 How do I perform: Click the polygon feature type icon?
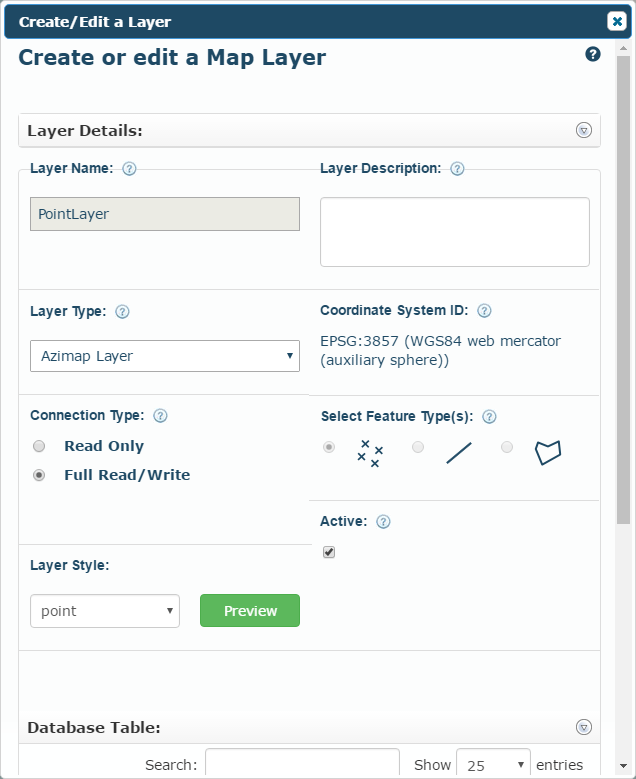pyautogui.click(x=548, y=453)
